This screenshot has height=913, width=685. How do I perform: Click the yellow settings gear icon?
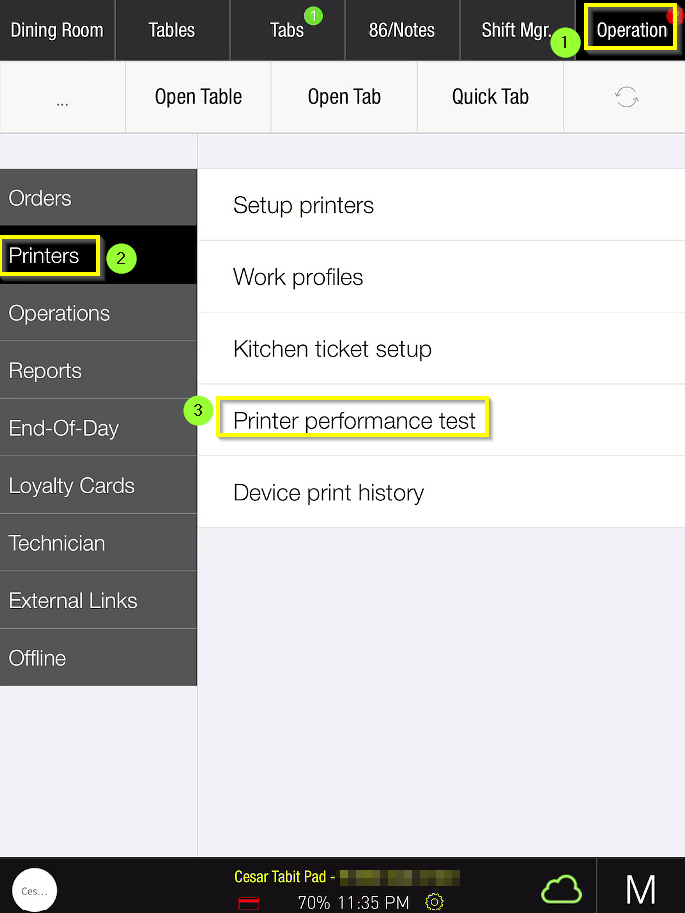[434, 902]
